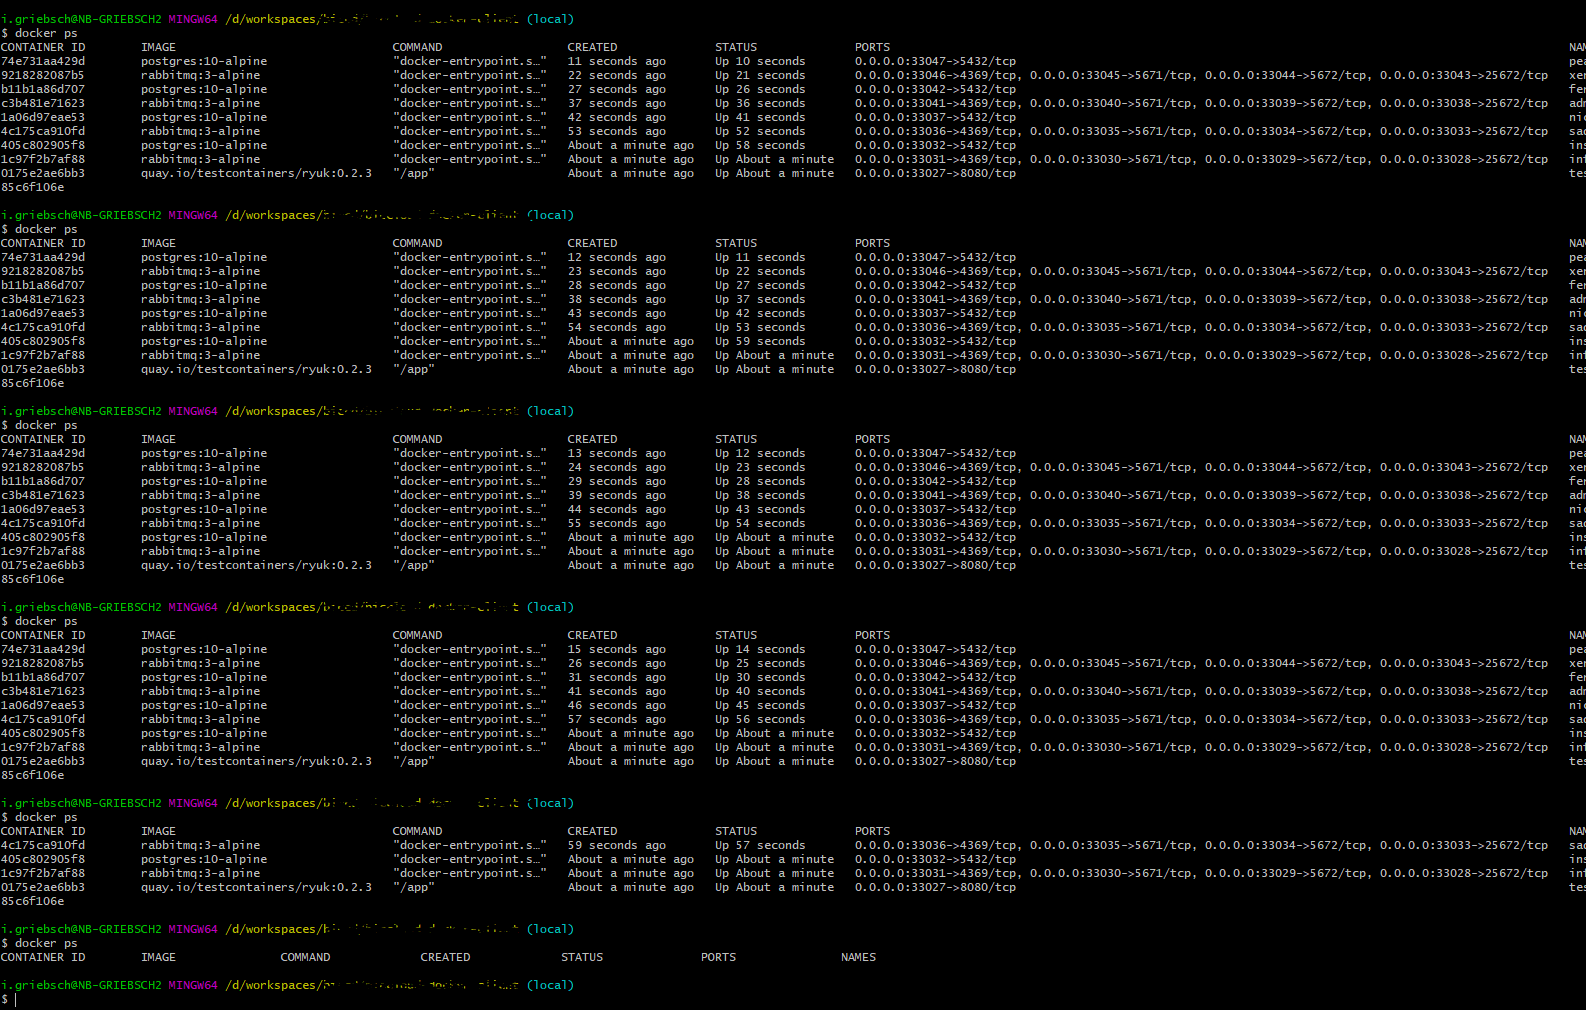Select the '12 seconds ago' created value
The image size is (1586, 1010).
click(617, 257)
